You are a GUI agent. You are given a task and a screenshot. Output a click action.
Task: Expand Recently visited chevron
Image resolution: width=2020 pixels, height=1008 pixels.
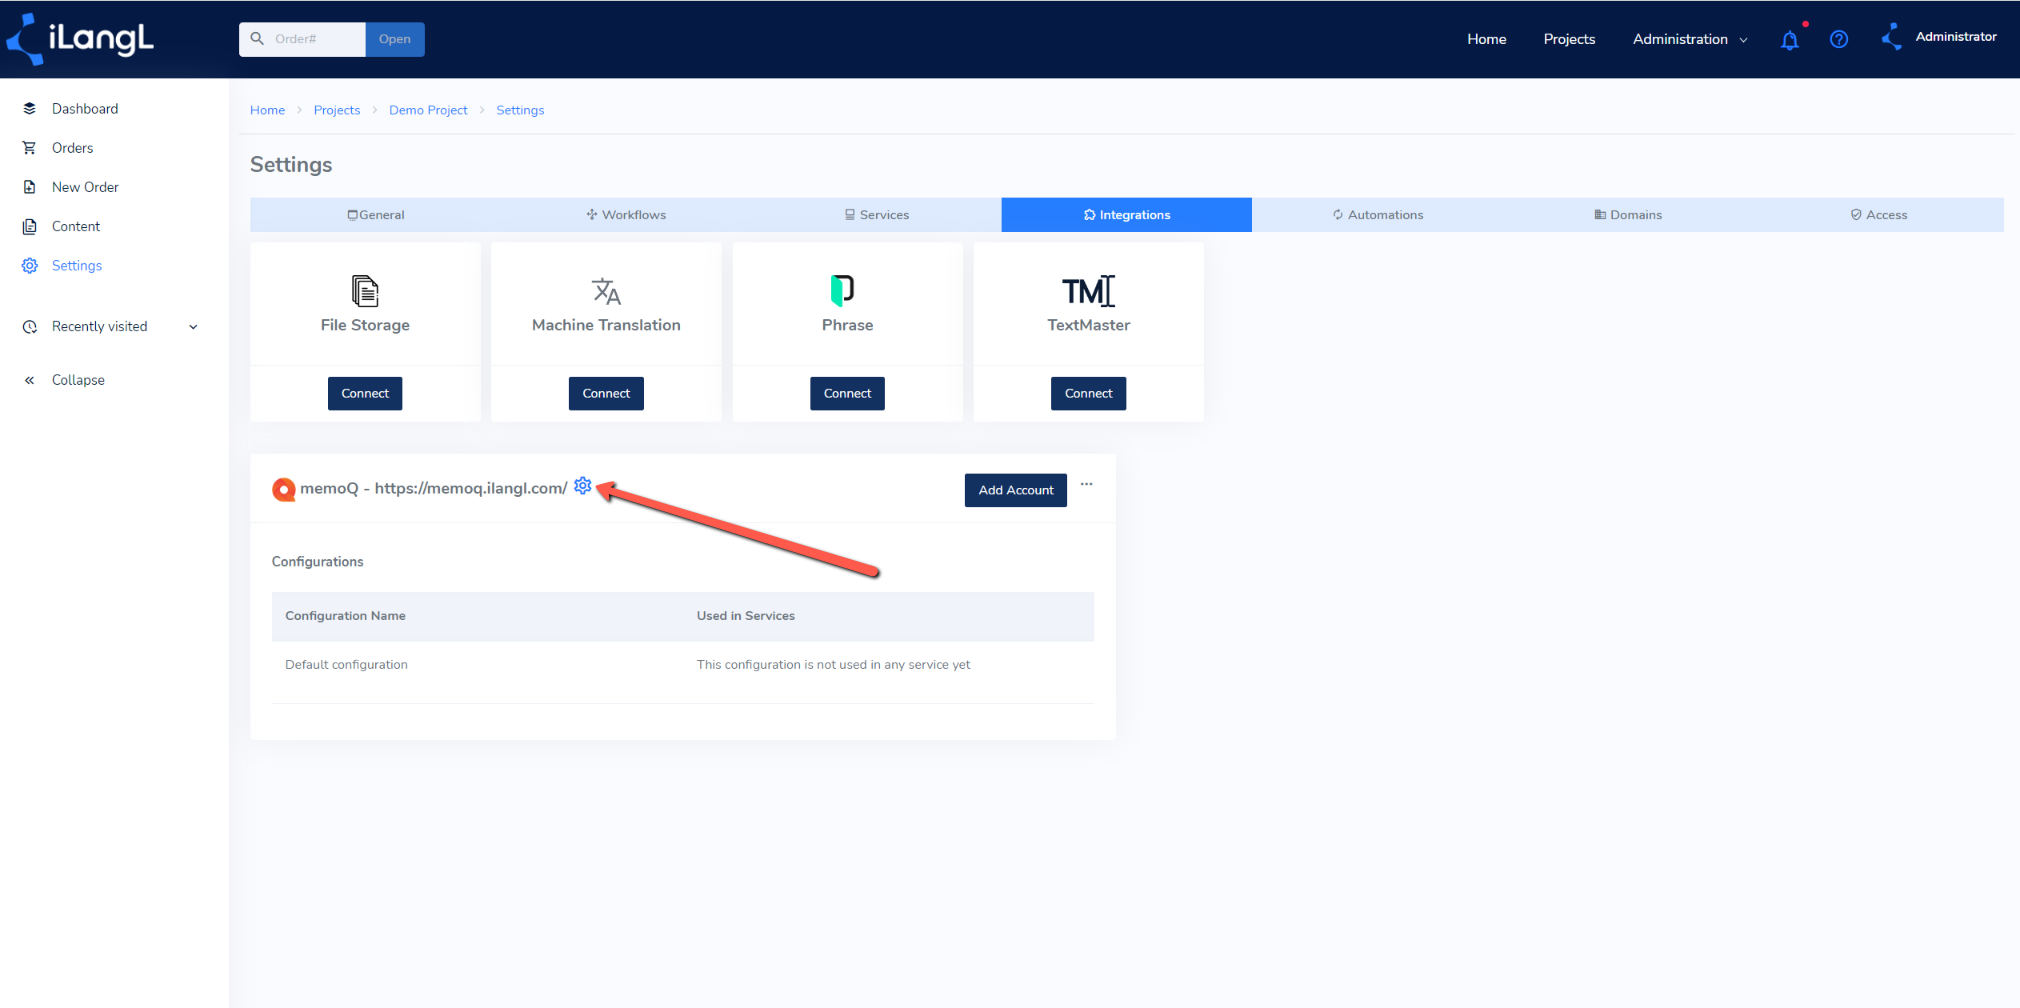click(x=193, y=327)
